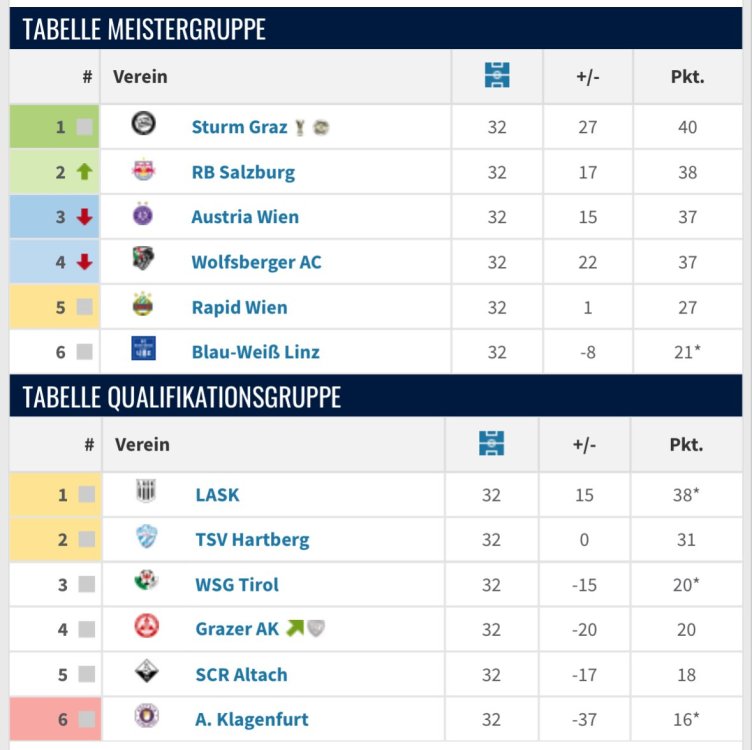
Task: Click the A. Klagenfurt club crest
Action: click(x=147, y=717)
